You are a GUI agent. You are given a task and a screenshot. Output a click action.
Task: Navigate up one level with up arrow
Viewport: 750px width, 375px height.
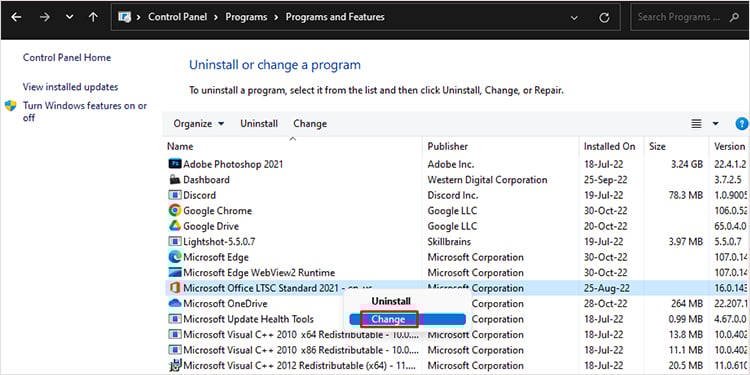point(93,17)
